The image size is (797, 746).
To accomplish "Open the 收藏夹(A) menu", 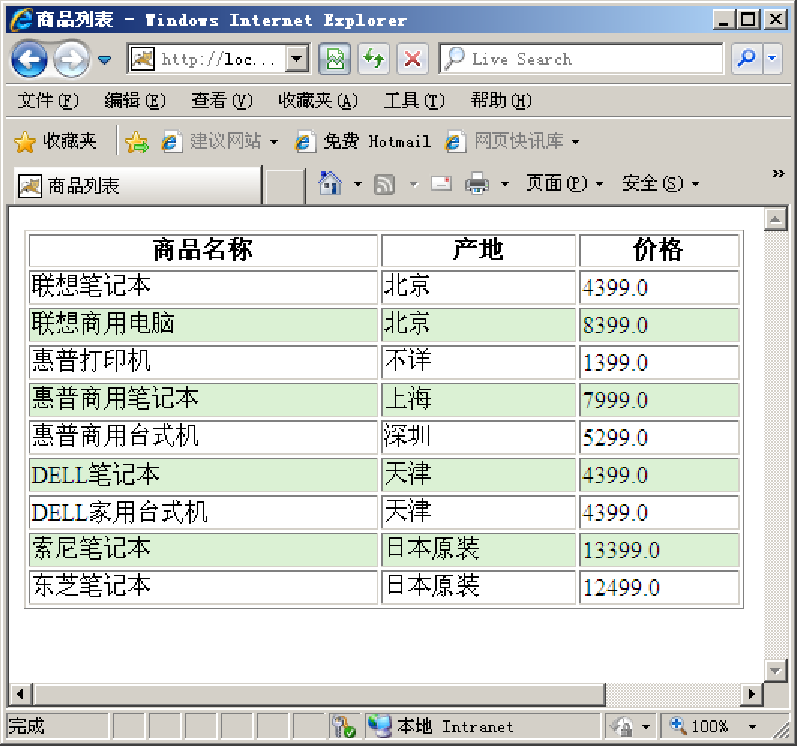I will (318, 101).
